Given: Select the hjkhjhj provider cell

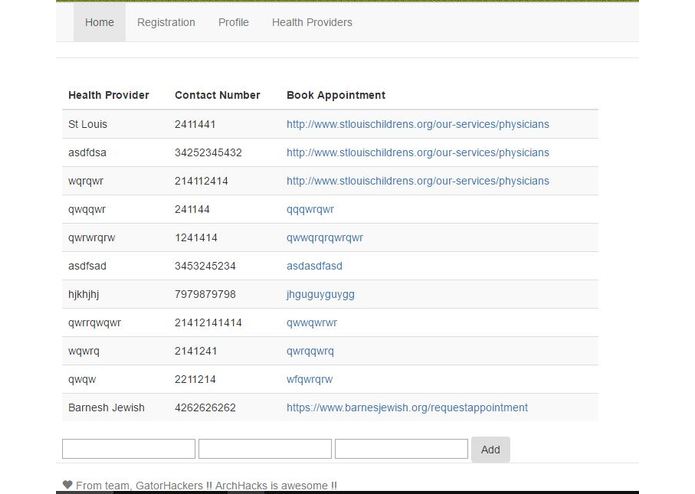Looking at the screenshot, I should 83,295.
